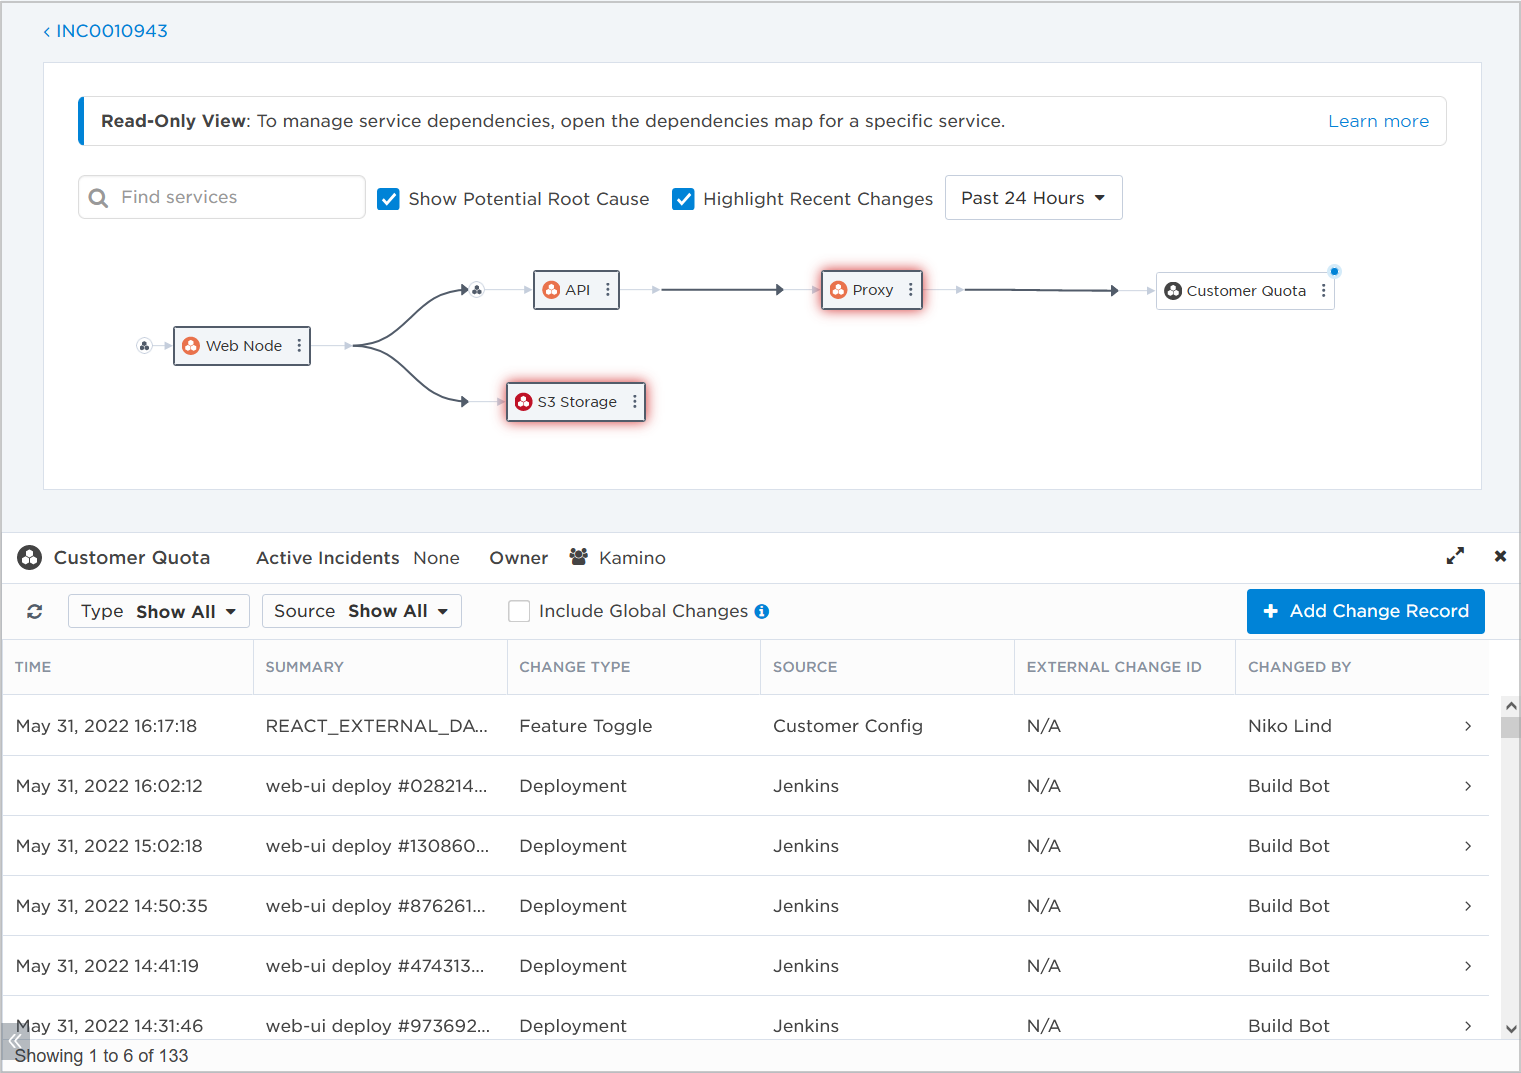This screenshot has width=1521, height=1073.
Task: Expand the 15:02:18 deployment row chevron
Action: 1468,846
